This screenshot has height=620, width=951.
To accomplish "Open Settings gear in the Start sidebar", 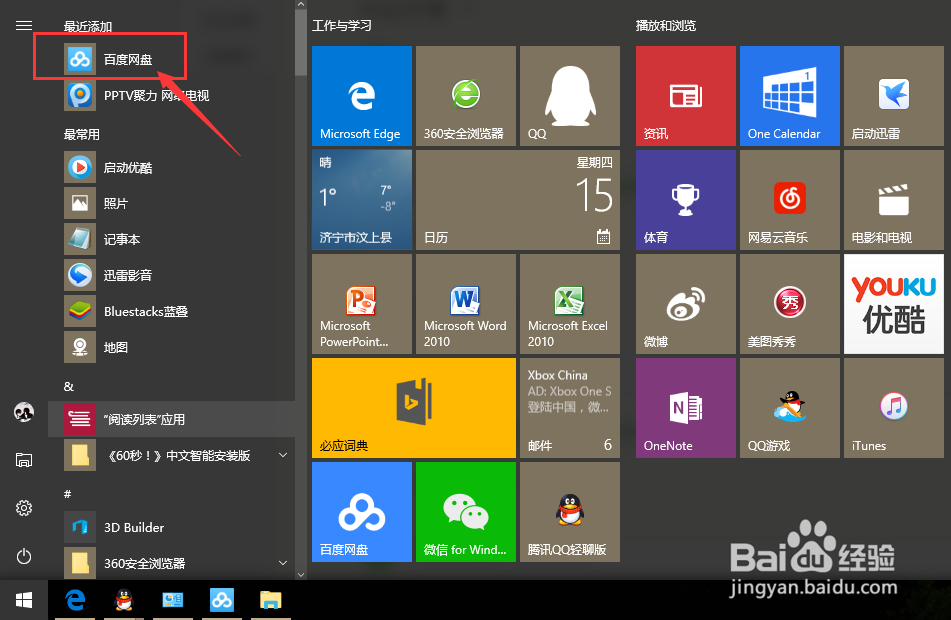I will click(x=24, y=508).
